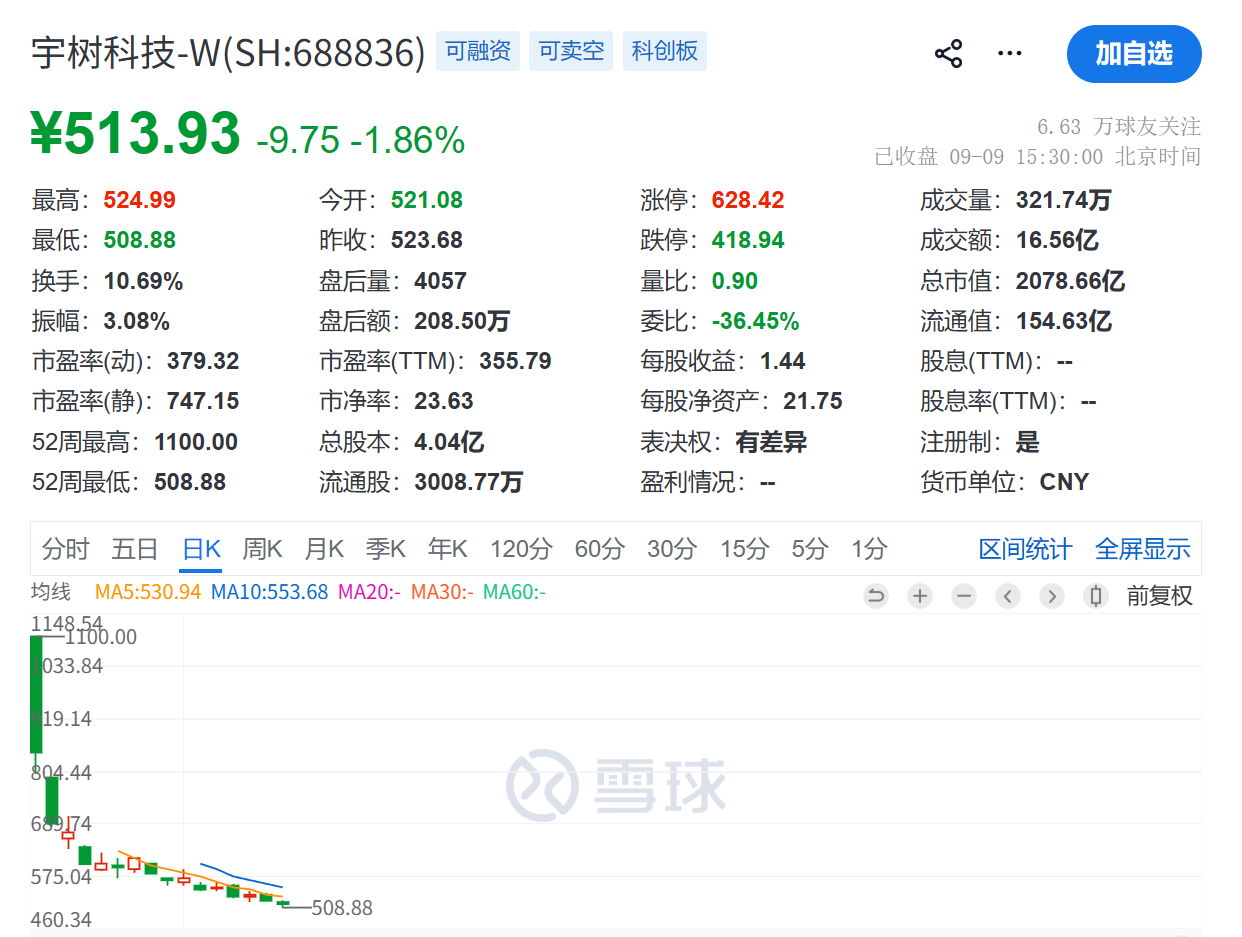
Task: Click the 52周最高 value 1100.00
Action: (196, 442)
